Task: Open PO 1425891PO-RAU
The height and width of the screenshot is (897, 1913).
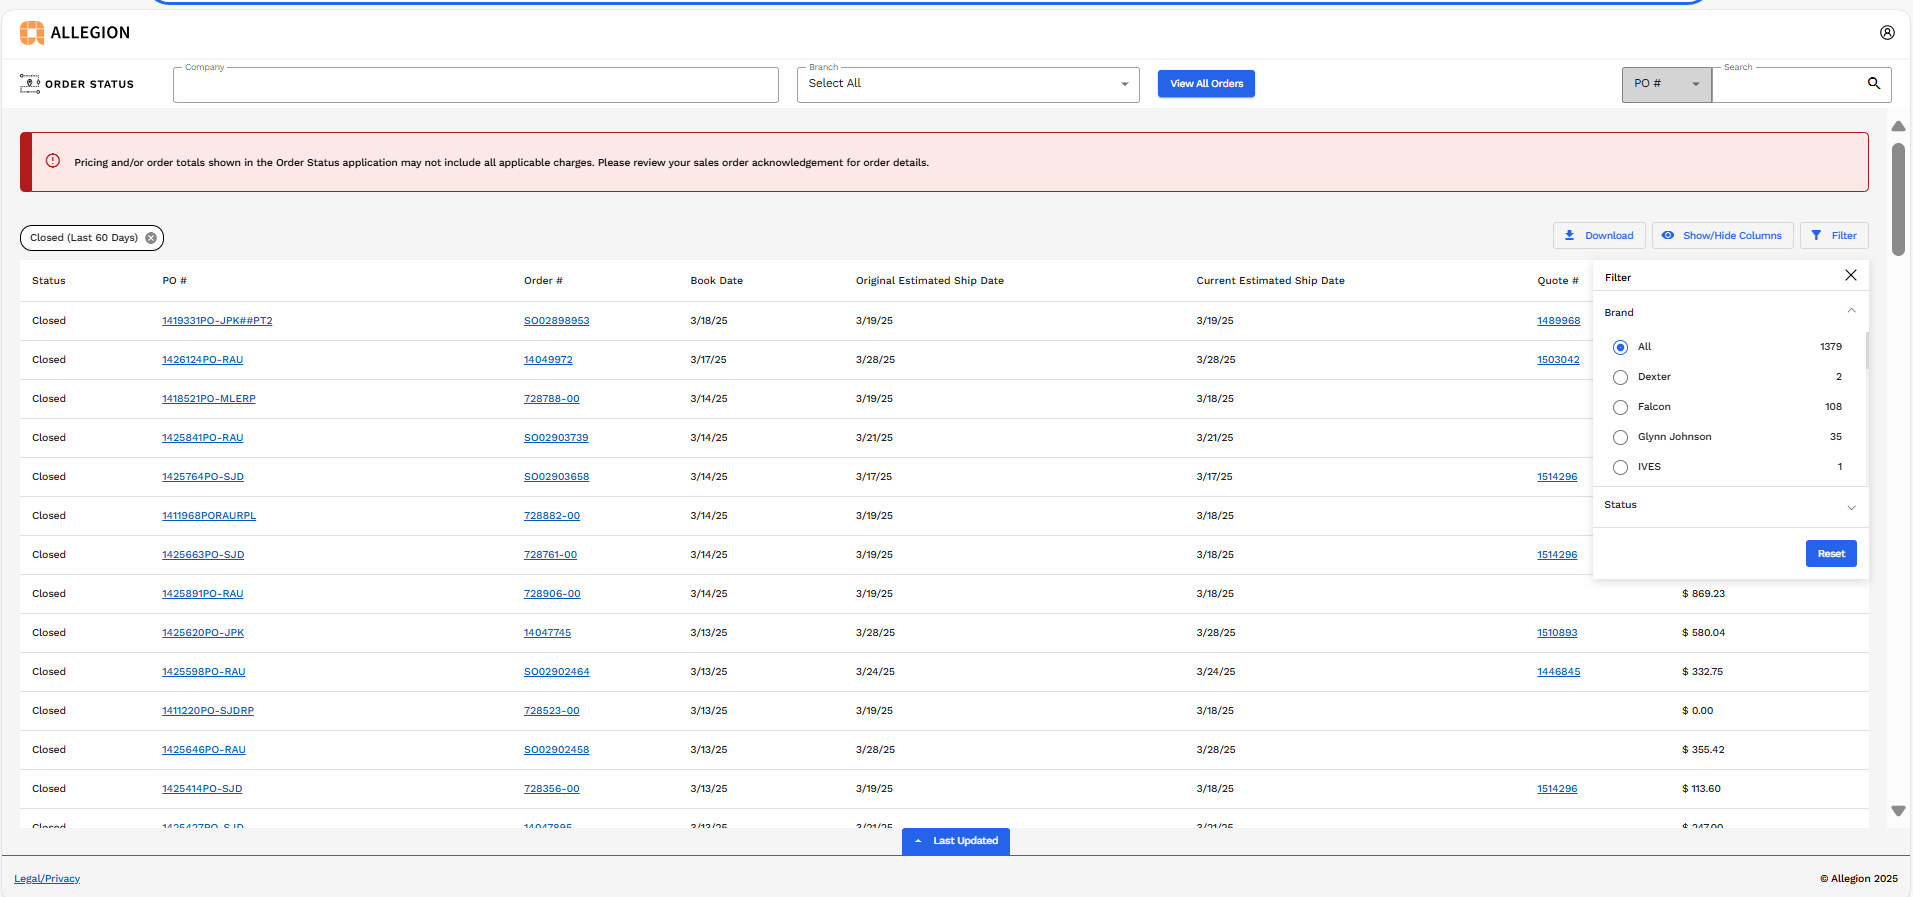Action: (x=203, y=594)
